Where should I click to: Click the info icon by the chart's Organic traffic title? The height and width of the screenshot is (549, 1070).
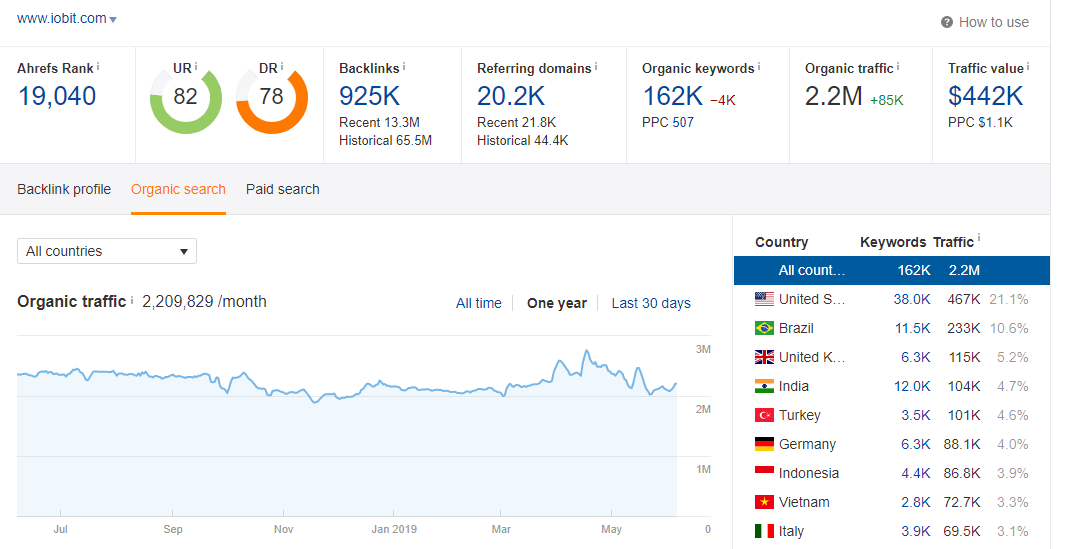click(x=132, y=299)
